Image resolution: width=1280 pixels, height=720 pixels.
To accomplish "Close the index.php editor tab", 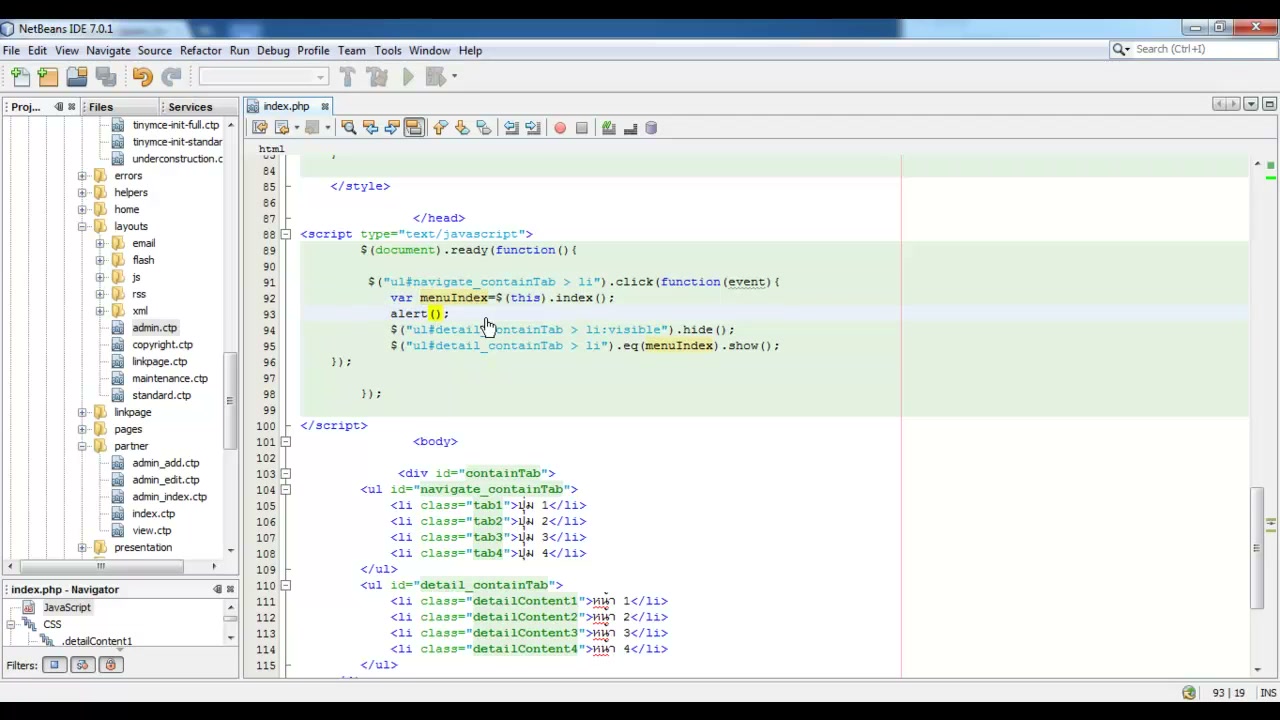I will (x=324, y=106).
